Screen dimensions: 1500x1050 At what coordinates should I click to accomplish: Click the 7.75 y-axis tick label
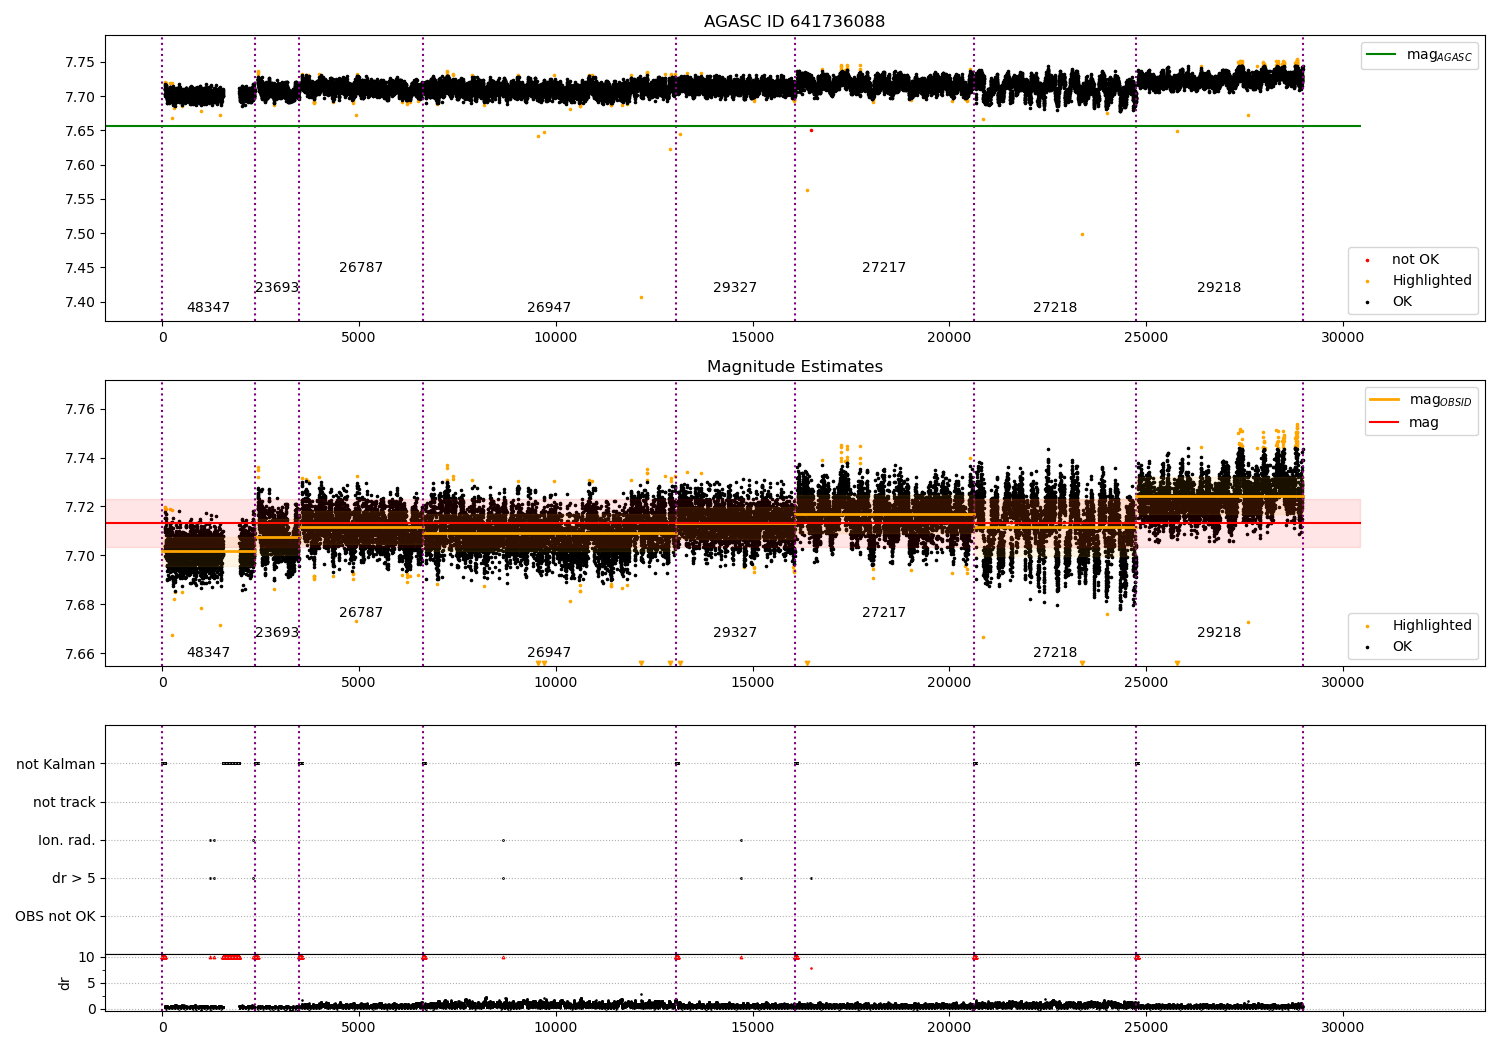[80, 62]
